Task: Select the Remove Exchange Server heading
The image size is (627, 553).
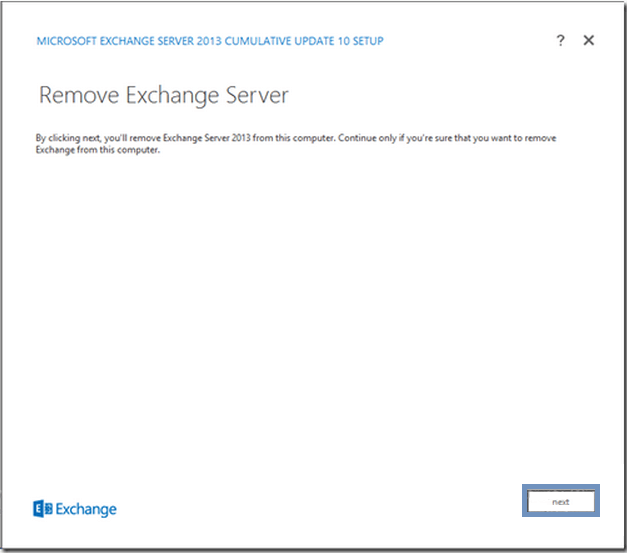Action: click(x=164, y=96)
